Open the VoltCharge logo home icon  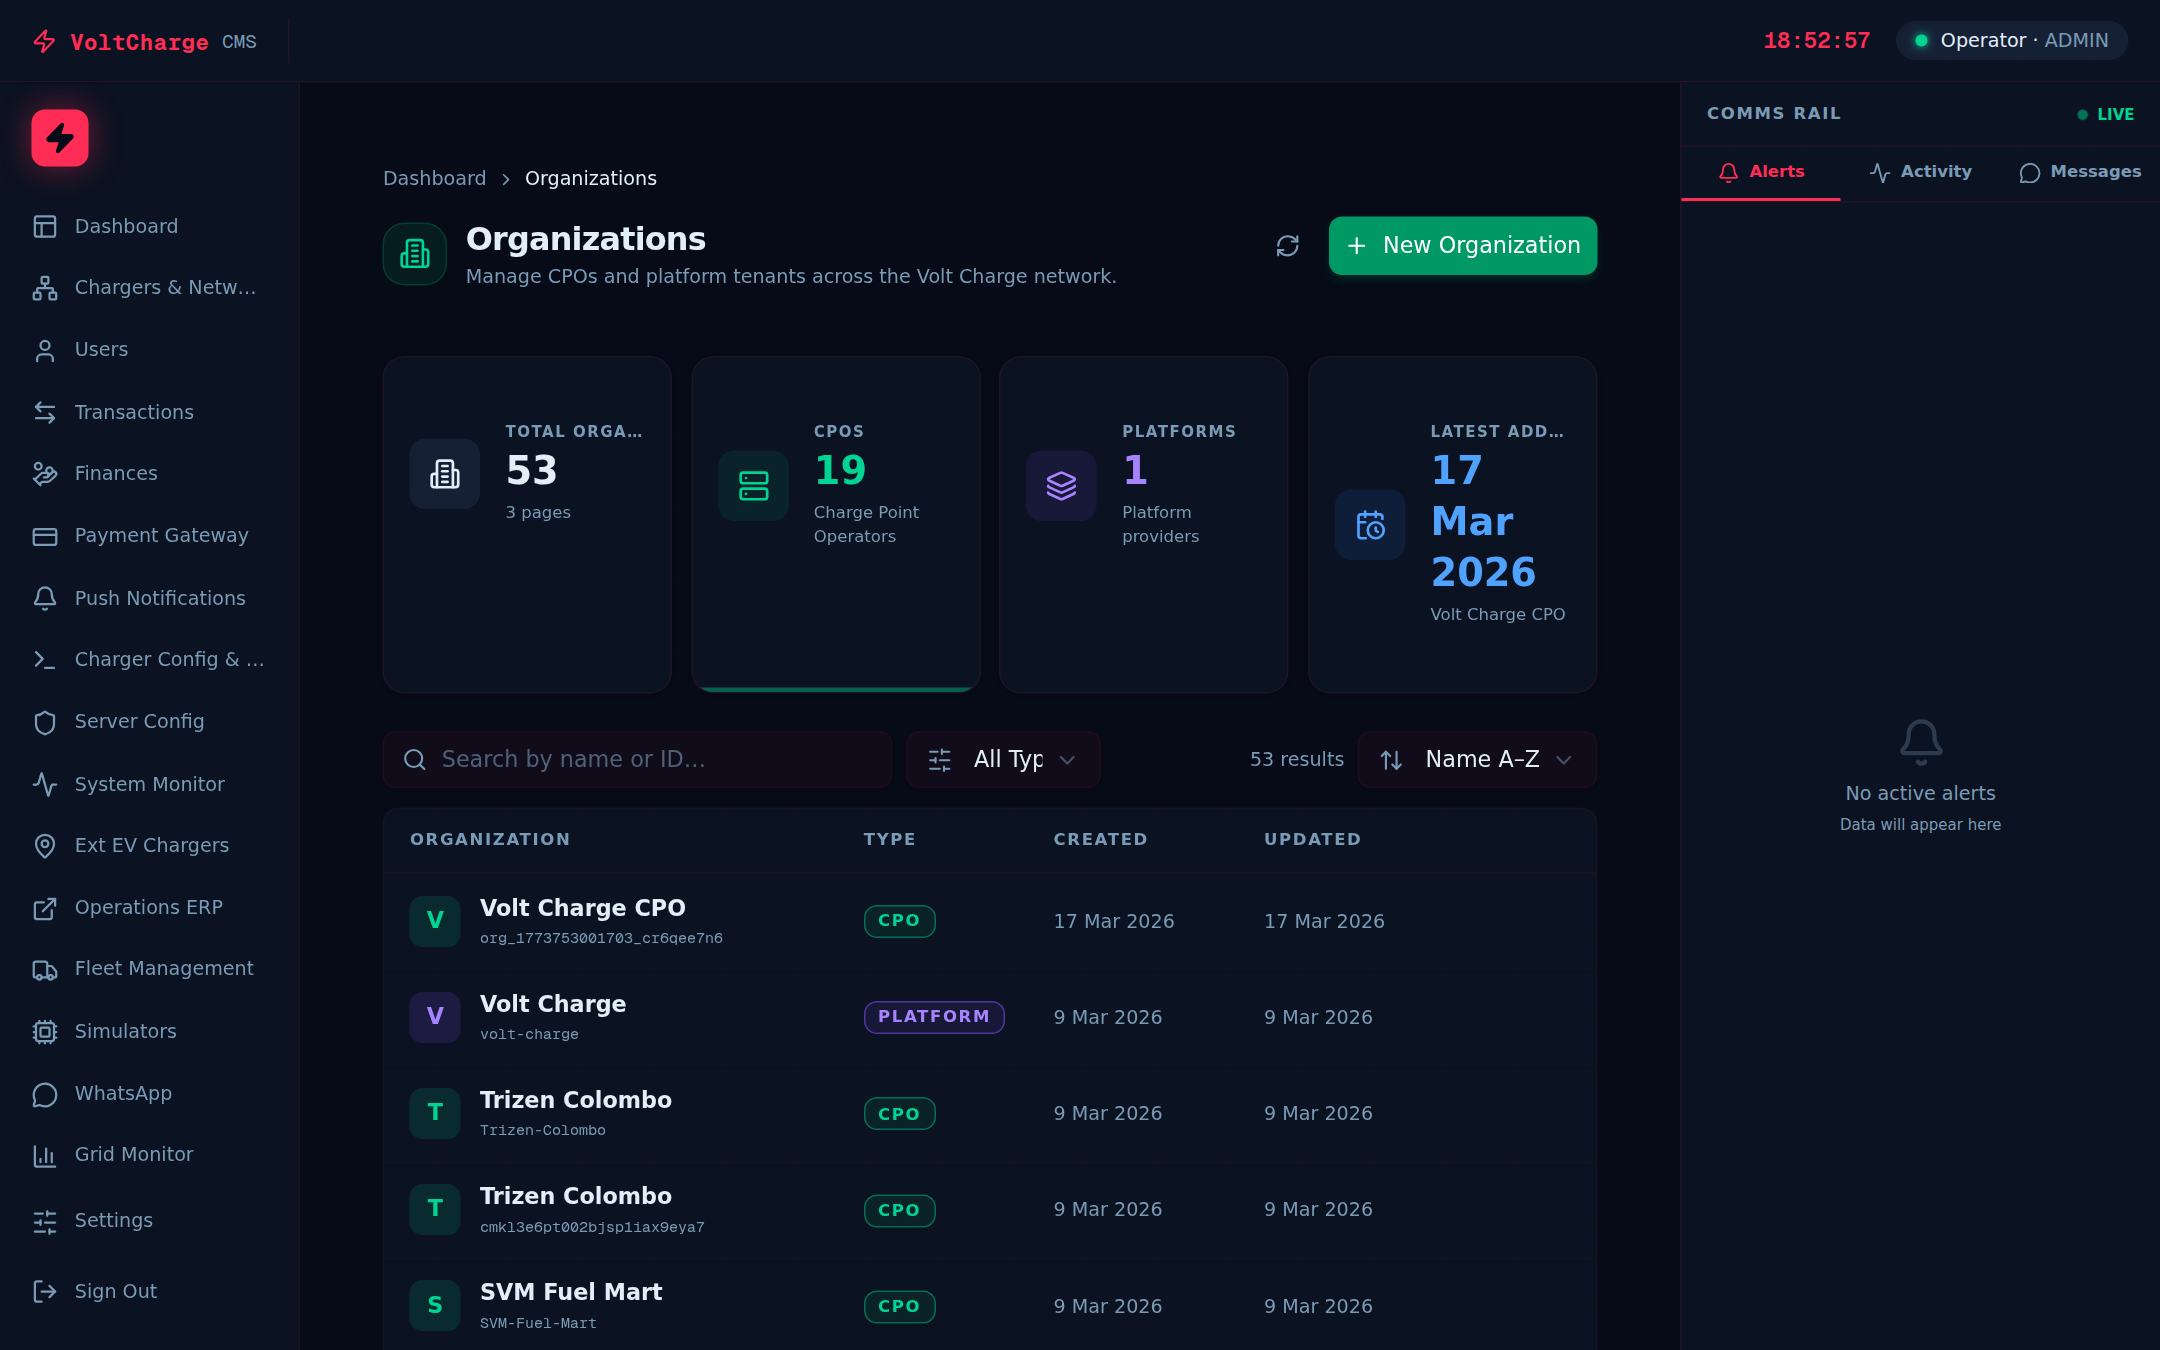point(59,138)
